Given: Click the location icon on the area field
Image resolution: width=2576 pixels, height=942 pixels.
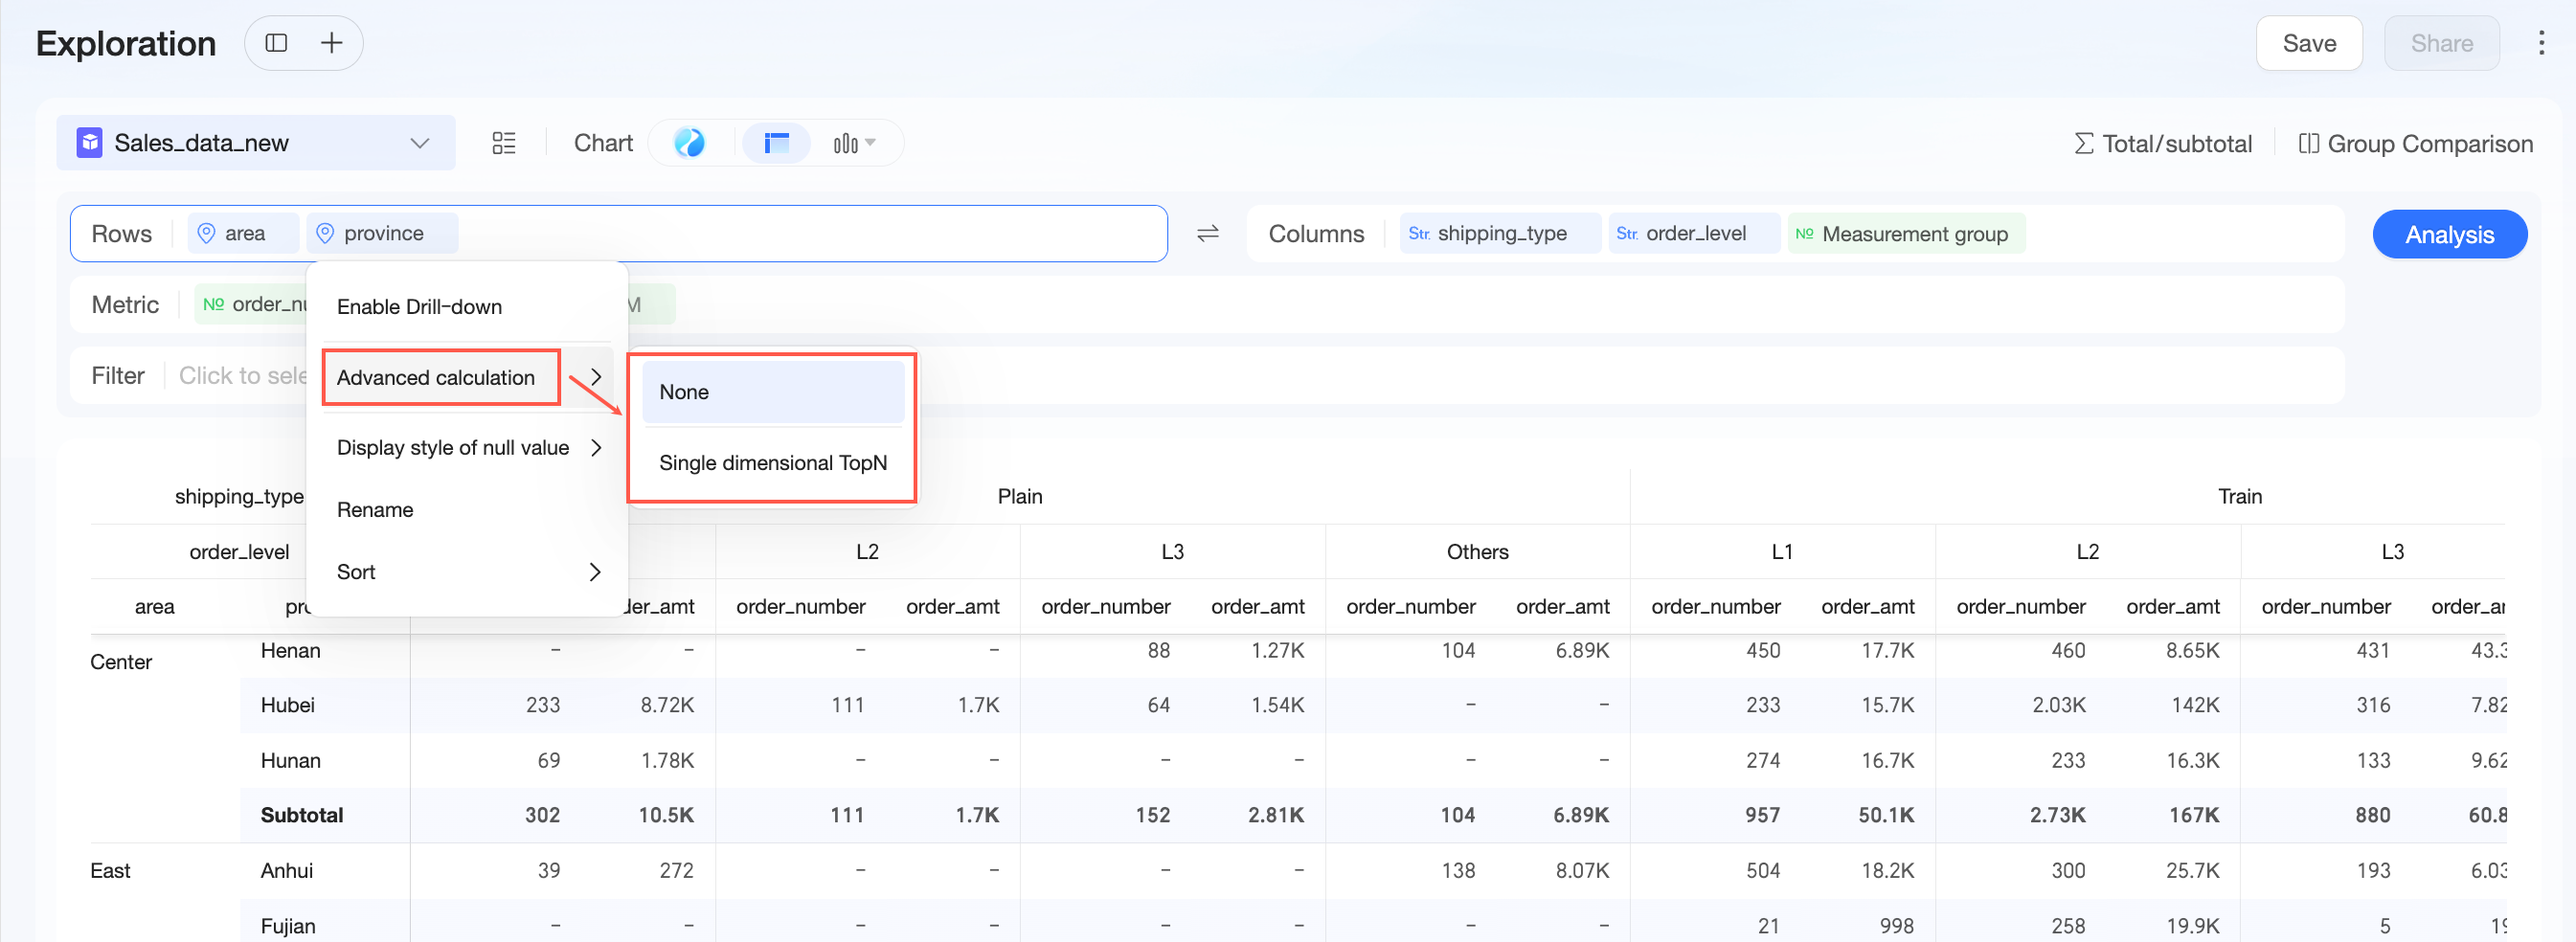Looking at the screenshot, I should pos(206,233).
